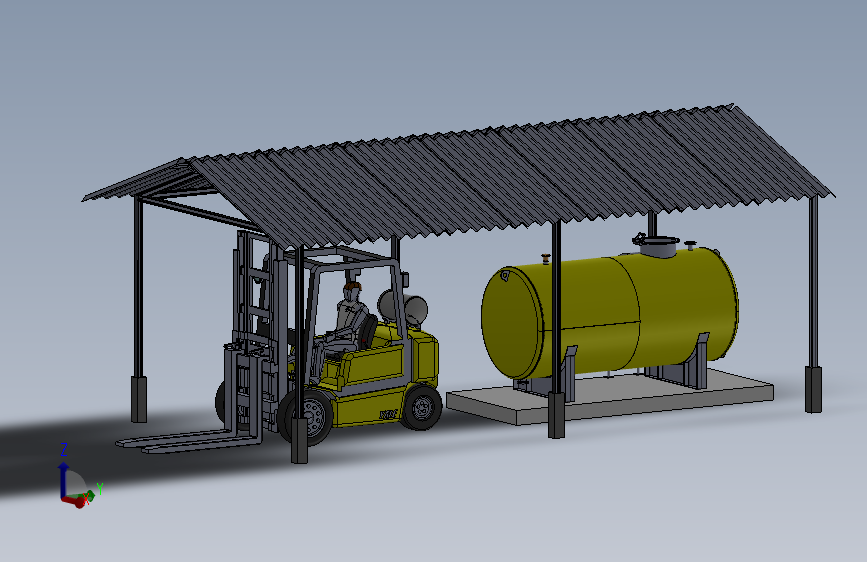This screenshot has width=867, height=562.
Task: Select the forklift's small rear wheel
Action: 421,407
